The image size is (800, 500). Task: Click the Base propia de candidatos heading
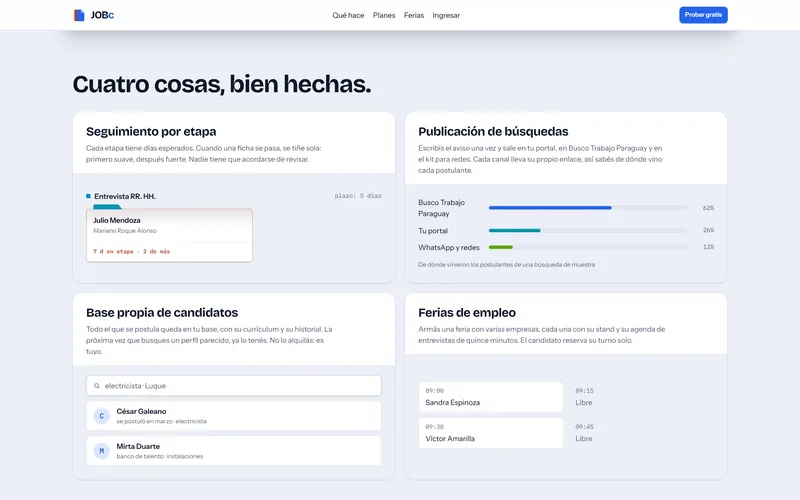162,312
